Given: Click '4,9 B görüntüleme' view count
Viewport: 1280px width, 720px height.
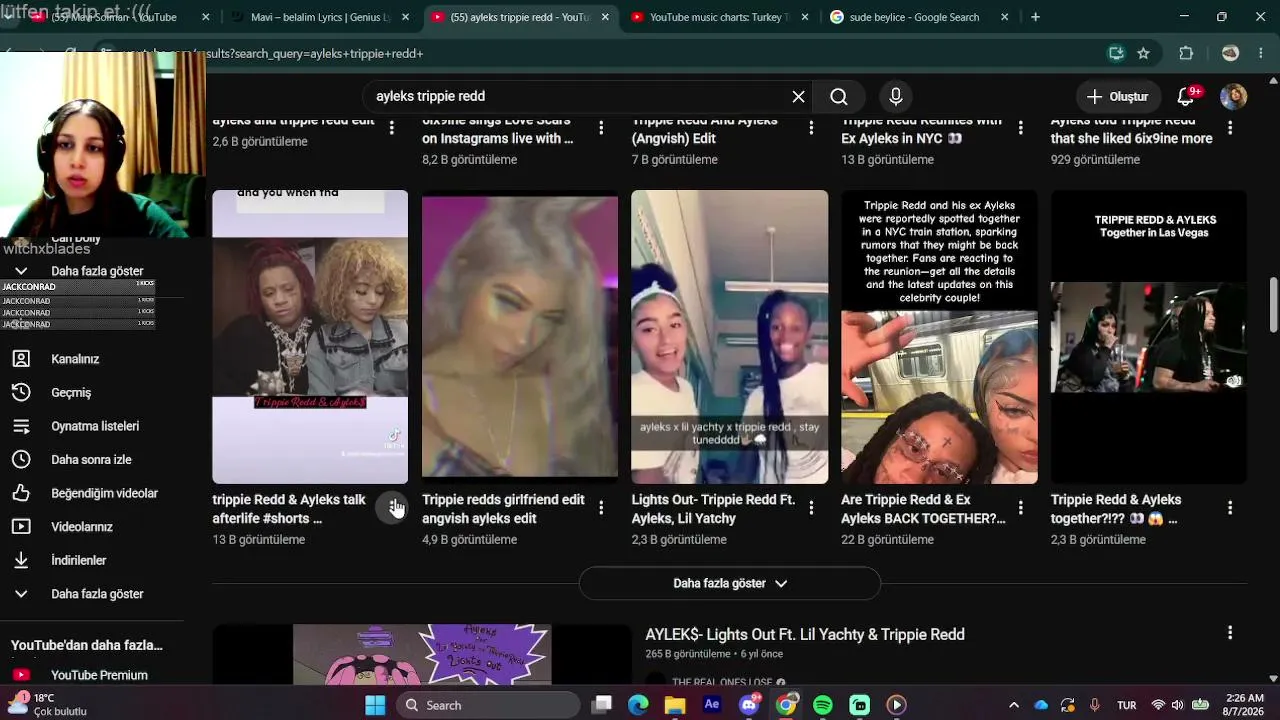Looking at the screenshot, I should [x=470, y=540].
